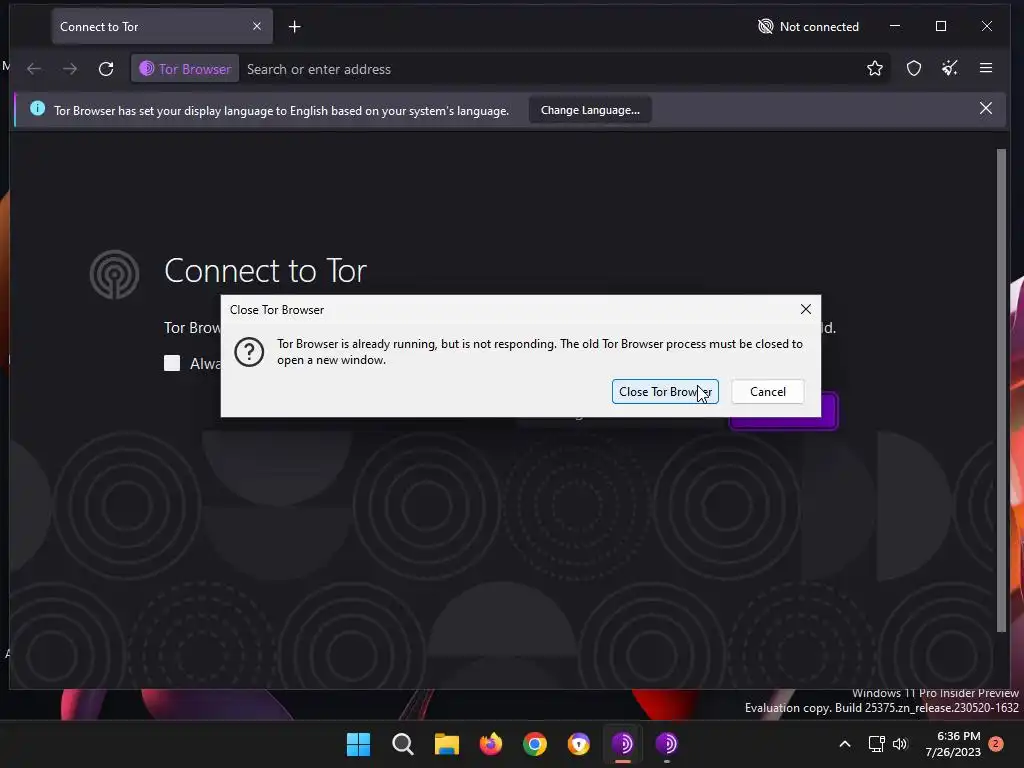This screenshot has width=1024, height=768.
Task: Maximize the Tor Browser window
Action: tap(940, 26)
